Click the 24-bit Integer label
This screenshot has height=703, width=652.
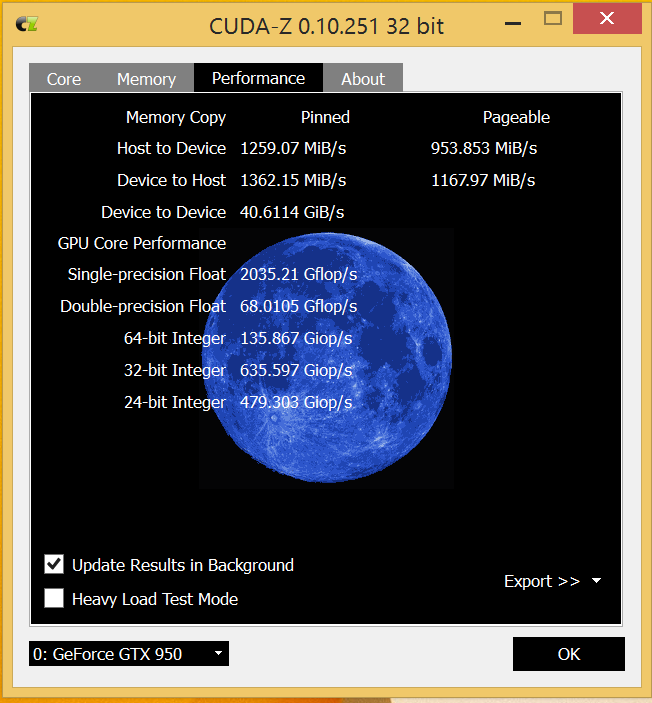pyautogui.click(x=175, y=402)
